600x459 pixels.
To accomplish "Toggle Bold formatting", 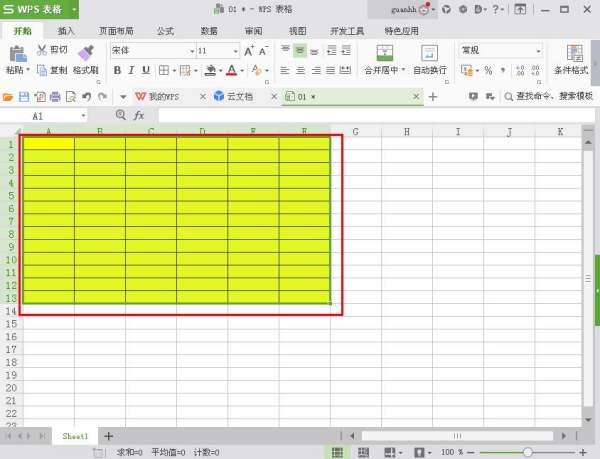I will coord(117,71).
